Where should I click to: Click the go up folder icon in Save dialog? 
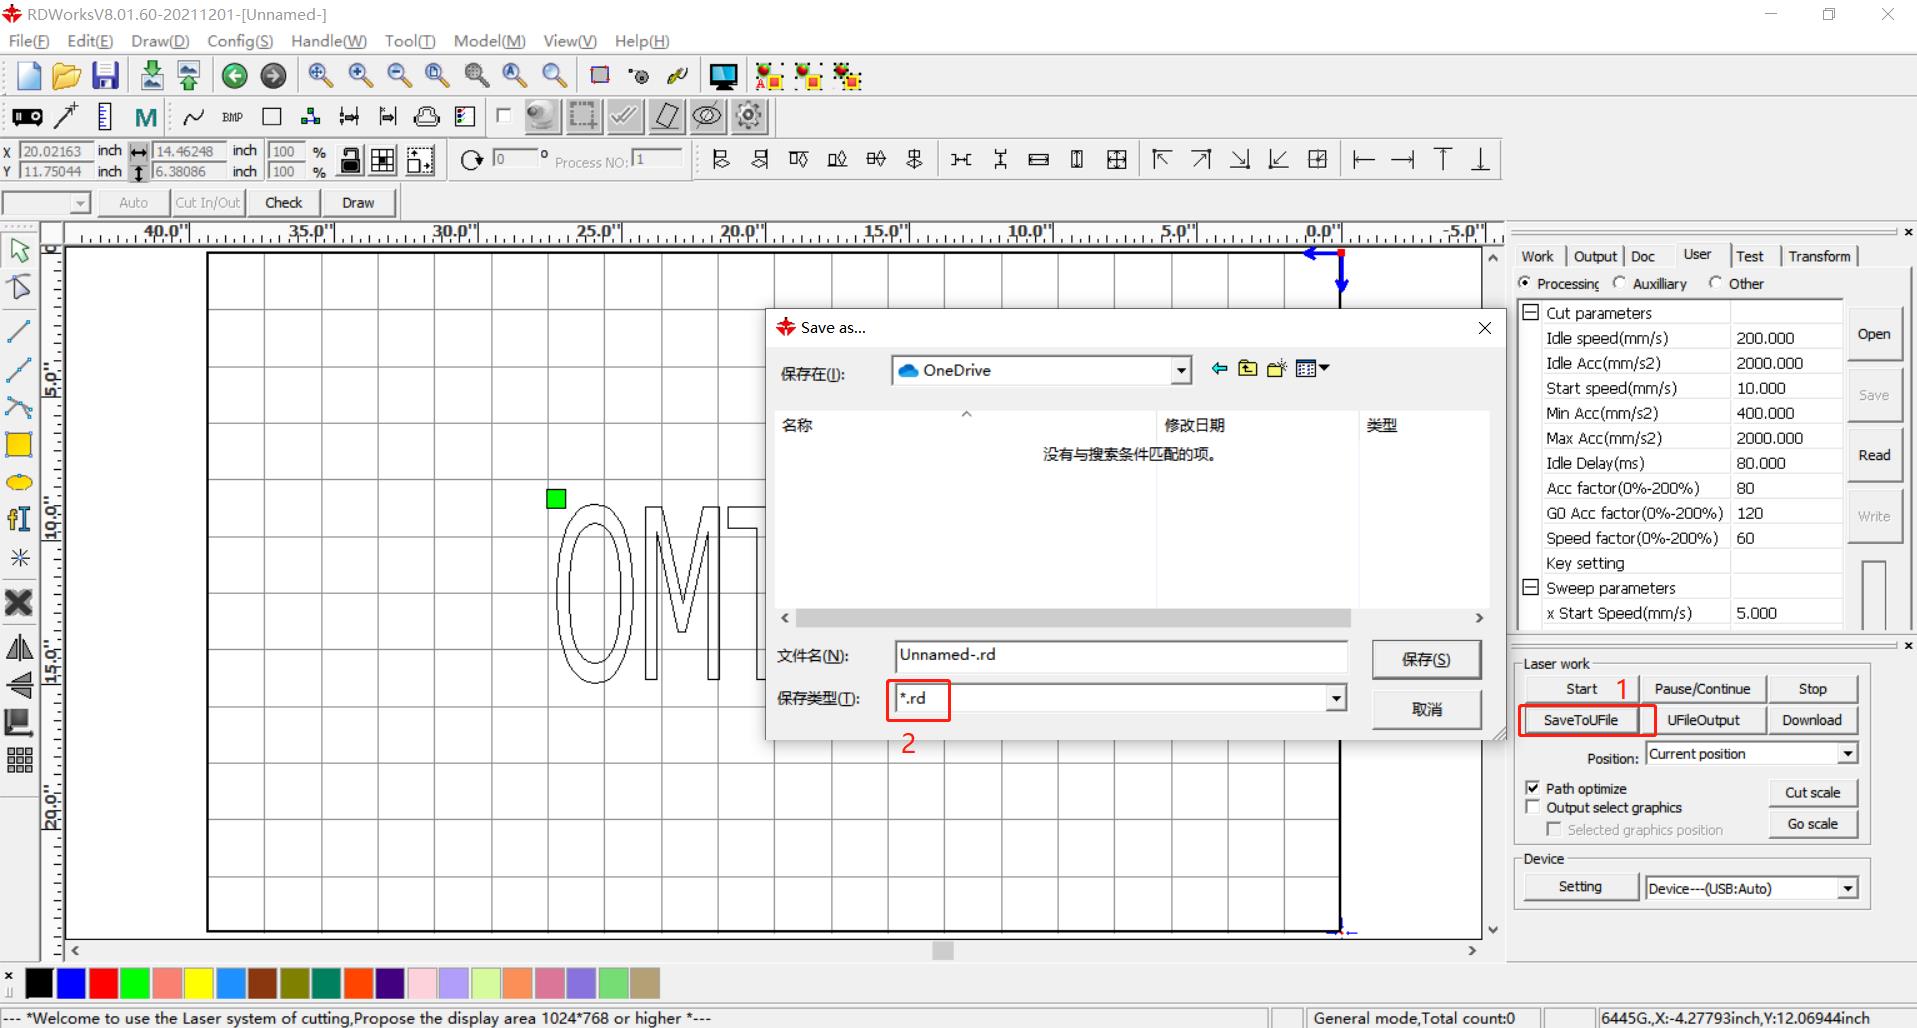pyautogui.click(x=1247, y=369)
